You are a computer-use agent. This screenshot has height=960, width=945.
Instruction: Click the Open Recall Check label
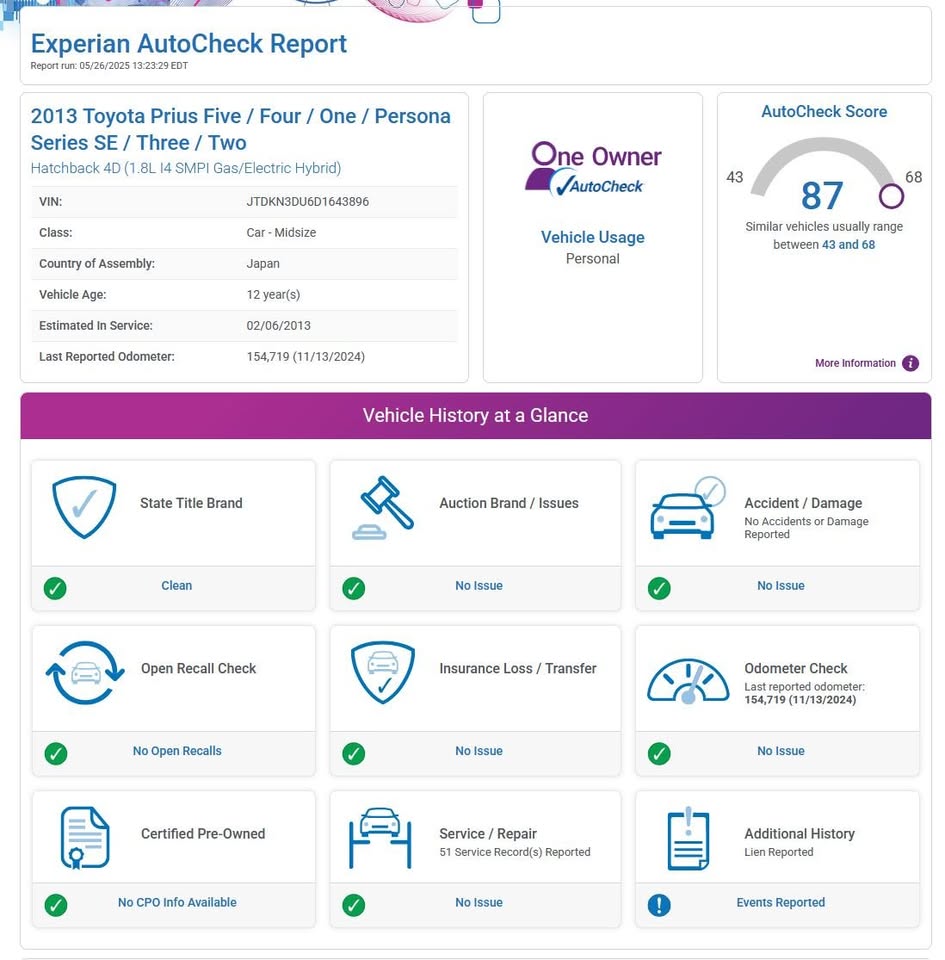coord(198,668)
